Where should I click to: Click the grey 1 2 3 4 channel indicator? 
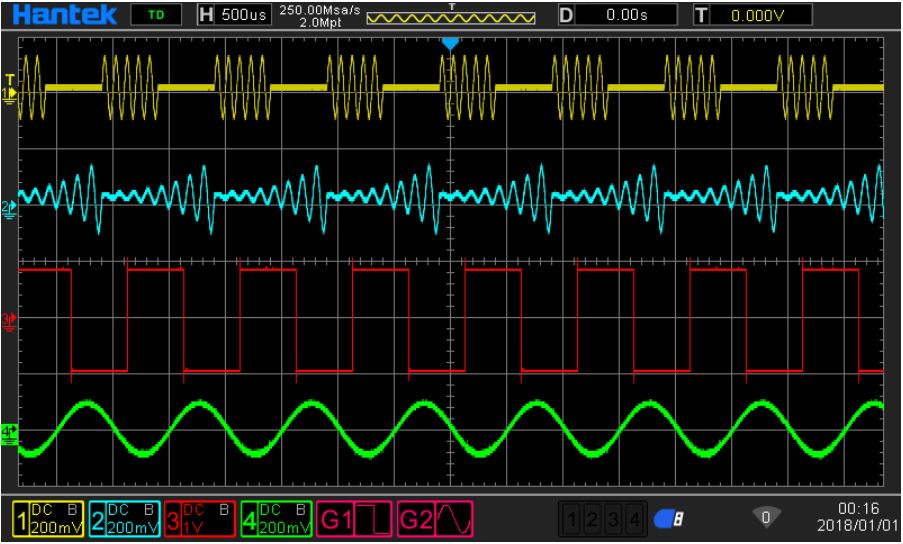coord(602,519)
